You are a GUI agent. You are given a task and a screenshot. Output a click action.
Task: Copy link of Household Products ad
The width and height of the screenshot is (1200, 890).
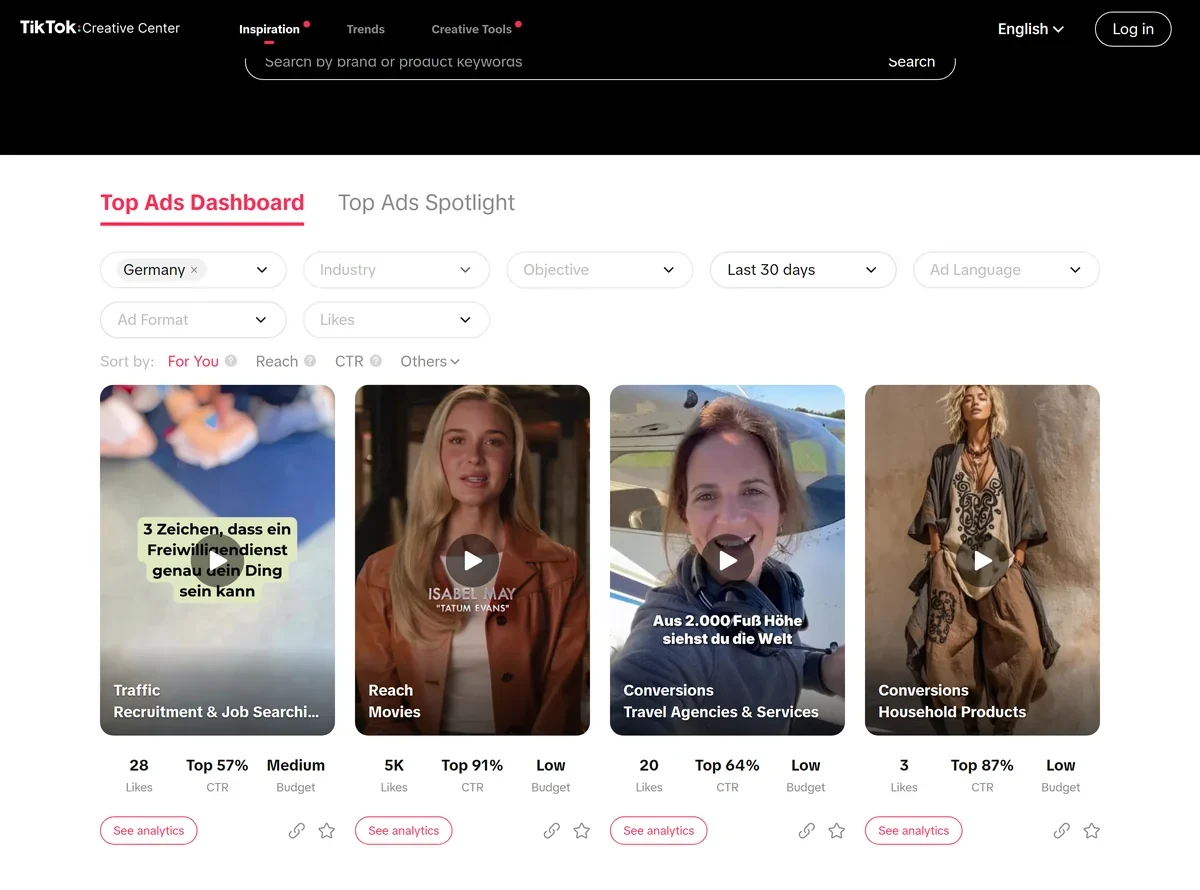[1062, 831]
